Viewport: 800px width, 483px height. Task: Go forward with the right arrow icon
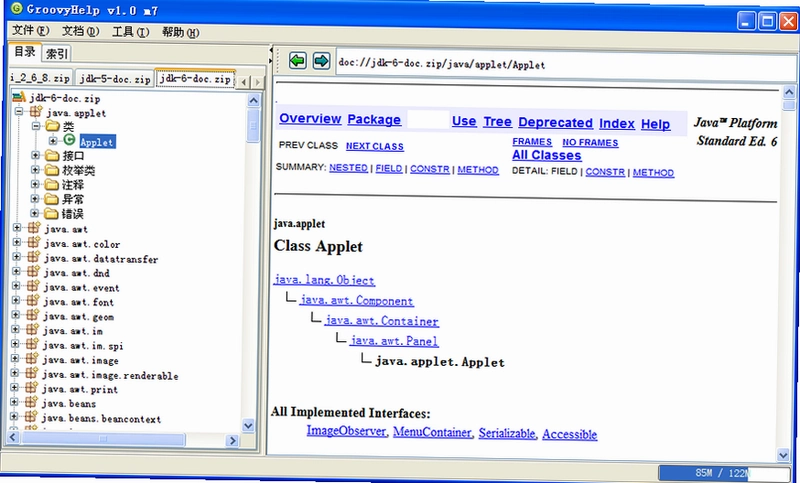321,61
